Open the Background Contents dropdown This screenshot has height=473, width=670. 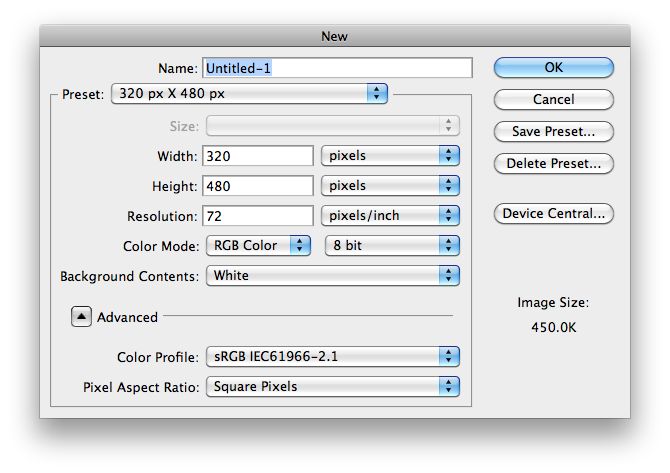[332, 275]
